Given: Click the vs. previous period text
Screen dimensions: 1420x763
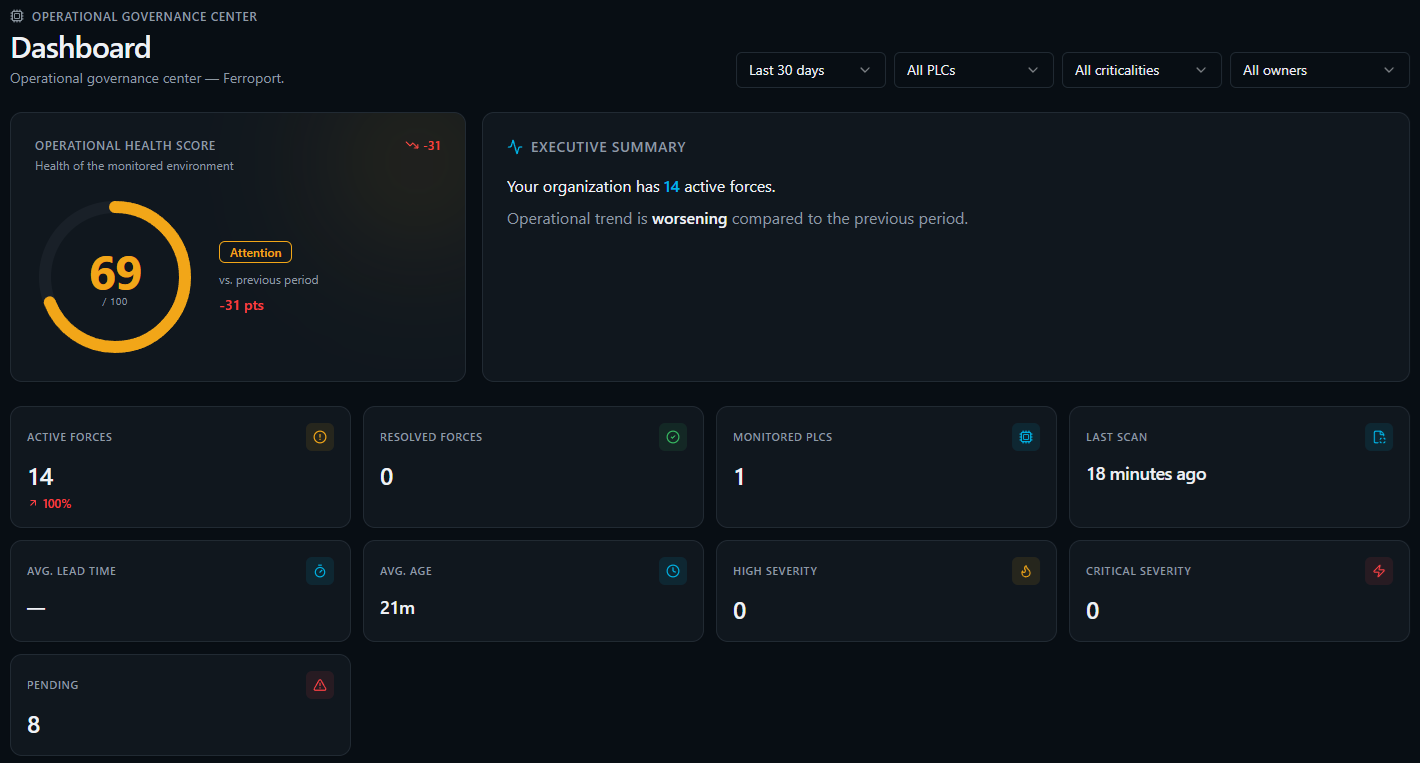Looking at the screenshot, I should coord(269,280).
